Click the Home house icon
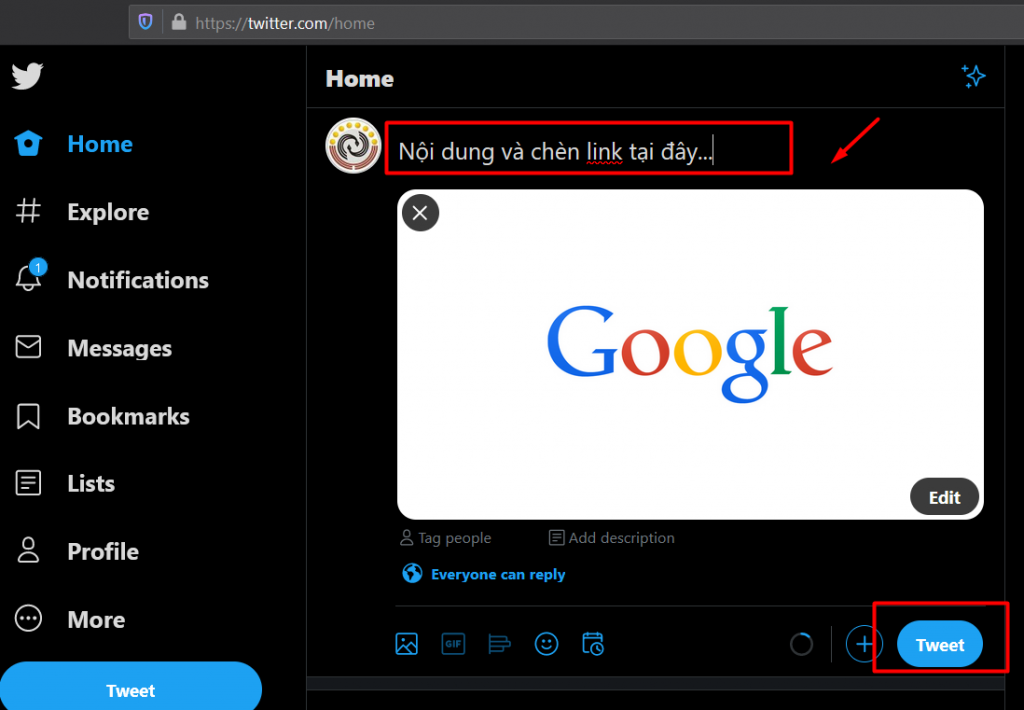The height and width of the screenshot is (710, 1024). (28, 143)
